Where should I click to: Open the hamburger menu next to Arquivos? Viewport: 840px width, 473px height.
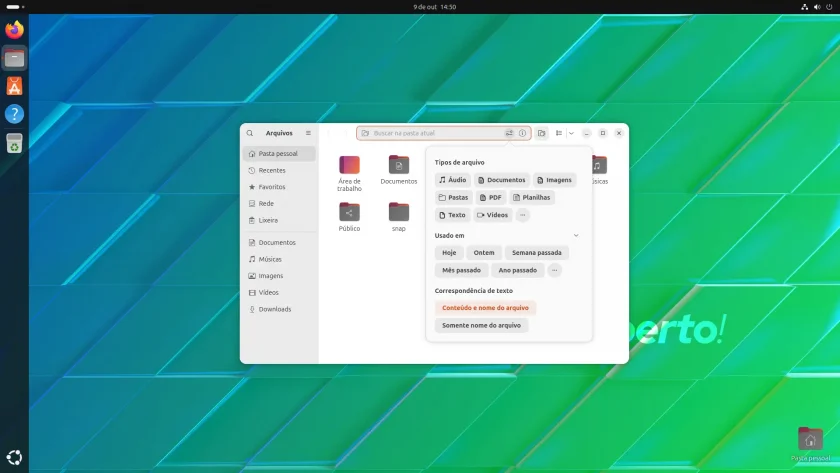pyautogui.click(x=308, y=133)
